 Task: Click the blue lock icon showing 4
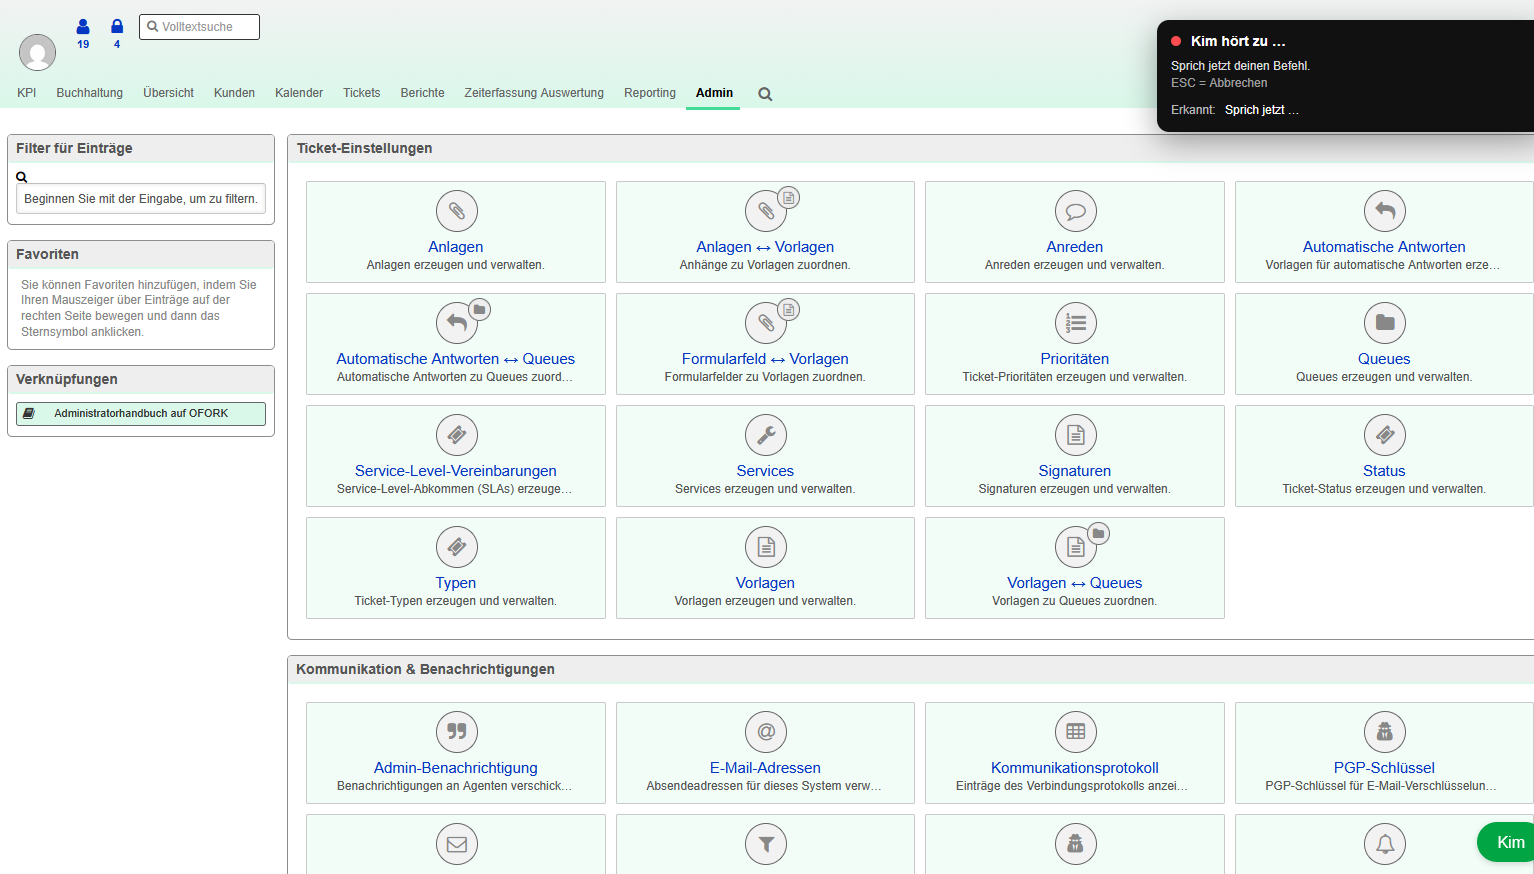(x=117, y=27)
